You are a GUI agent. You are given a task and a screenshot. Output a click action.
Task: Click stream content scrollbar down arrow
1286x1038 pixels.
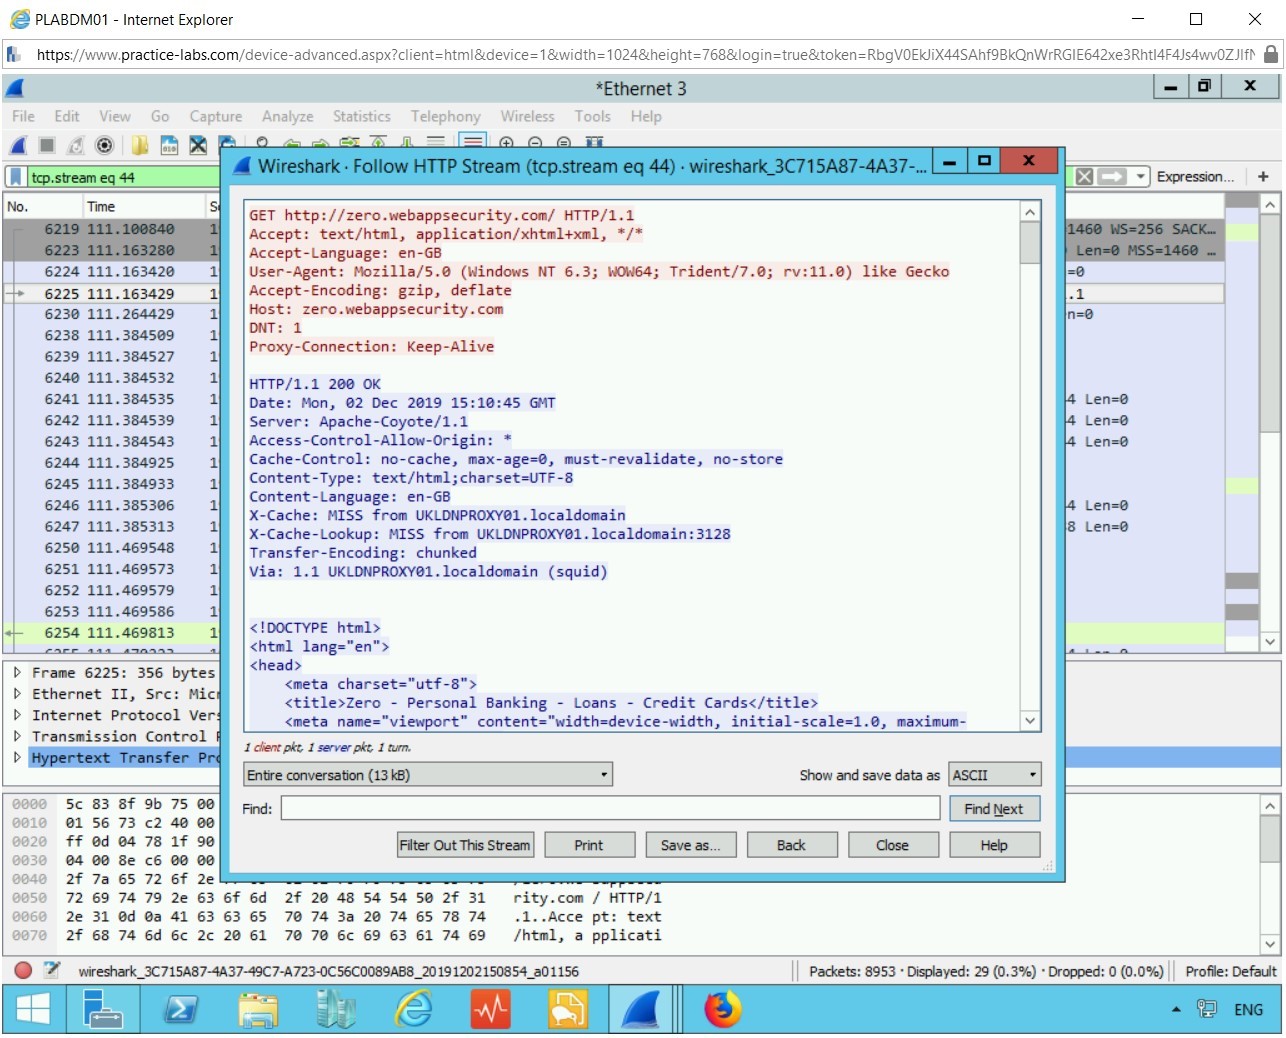pyautogui.click(x=1030, y=720)
